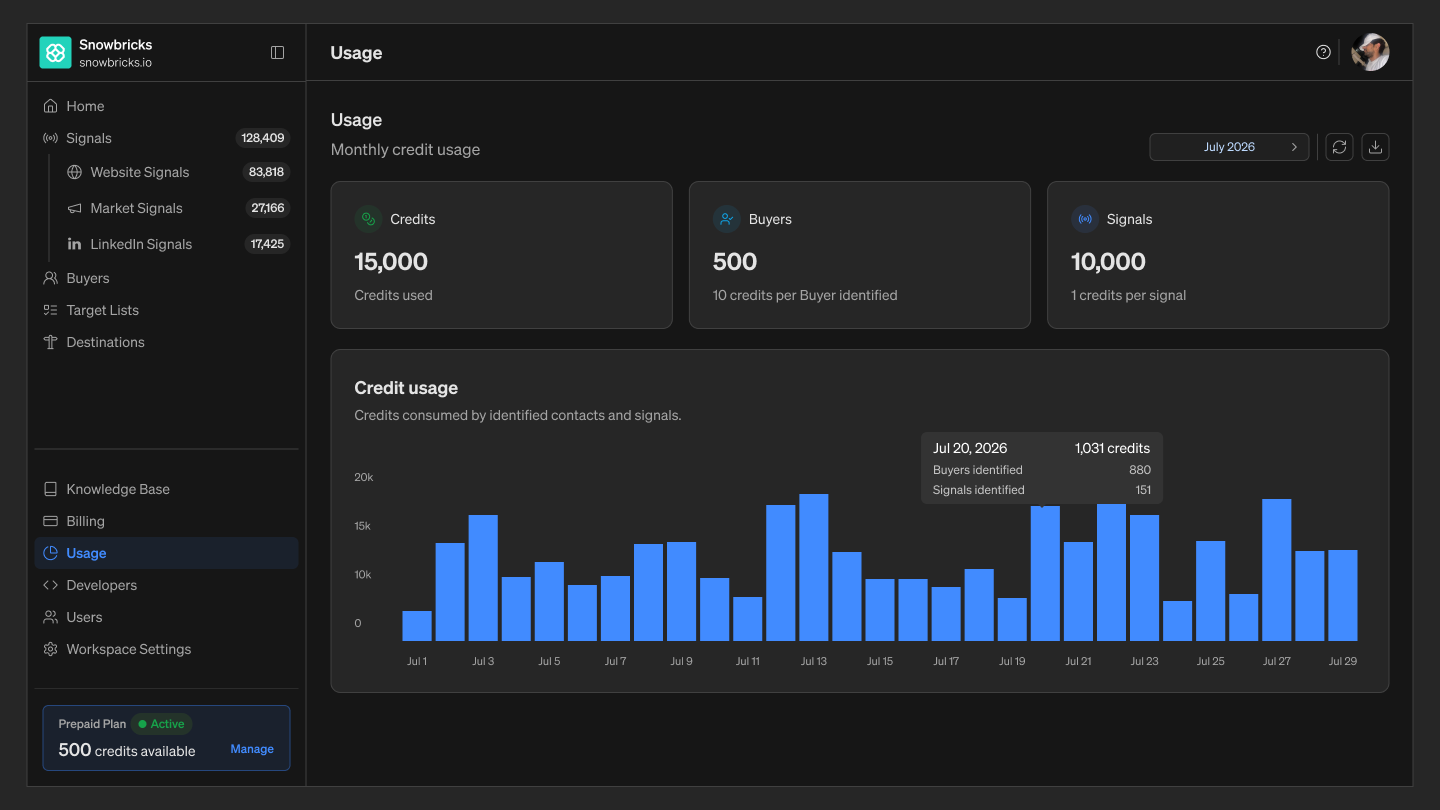Click the 500 Buyers value
This screenshot has height=810, width=1440.
(735, 262)
